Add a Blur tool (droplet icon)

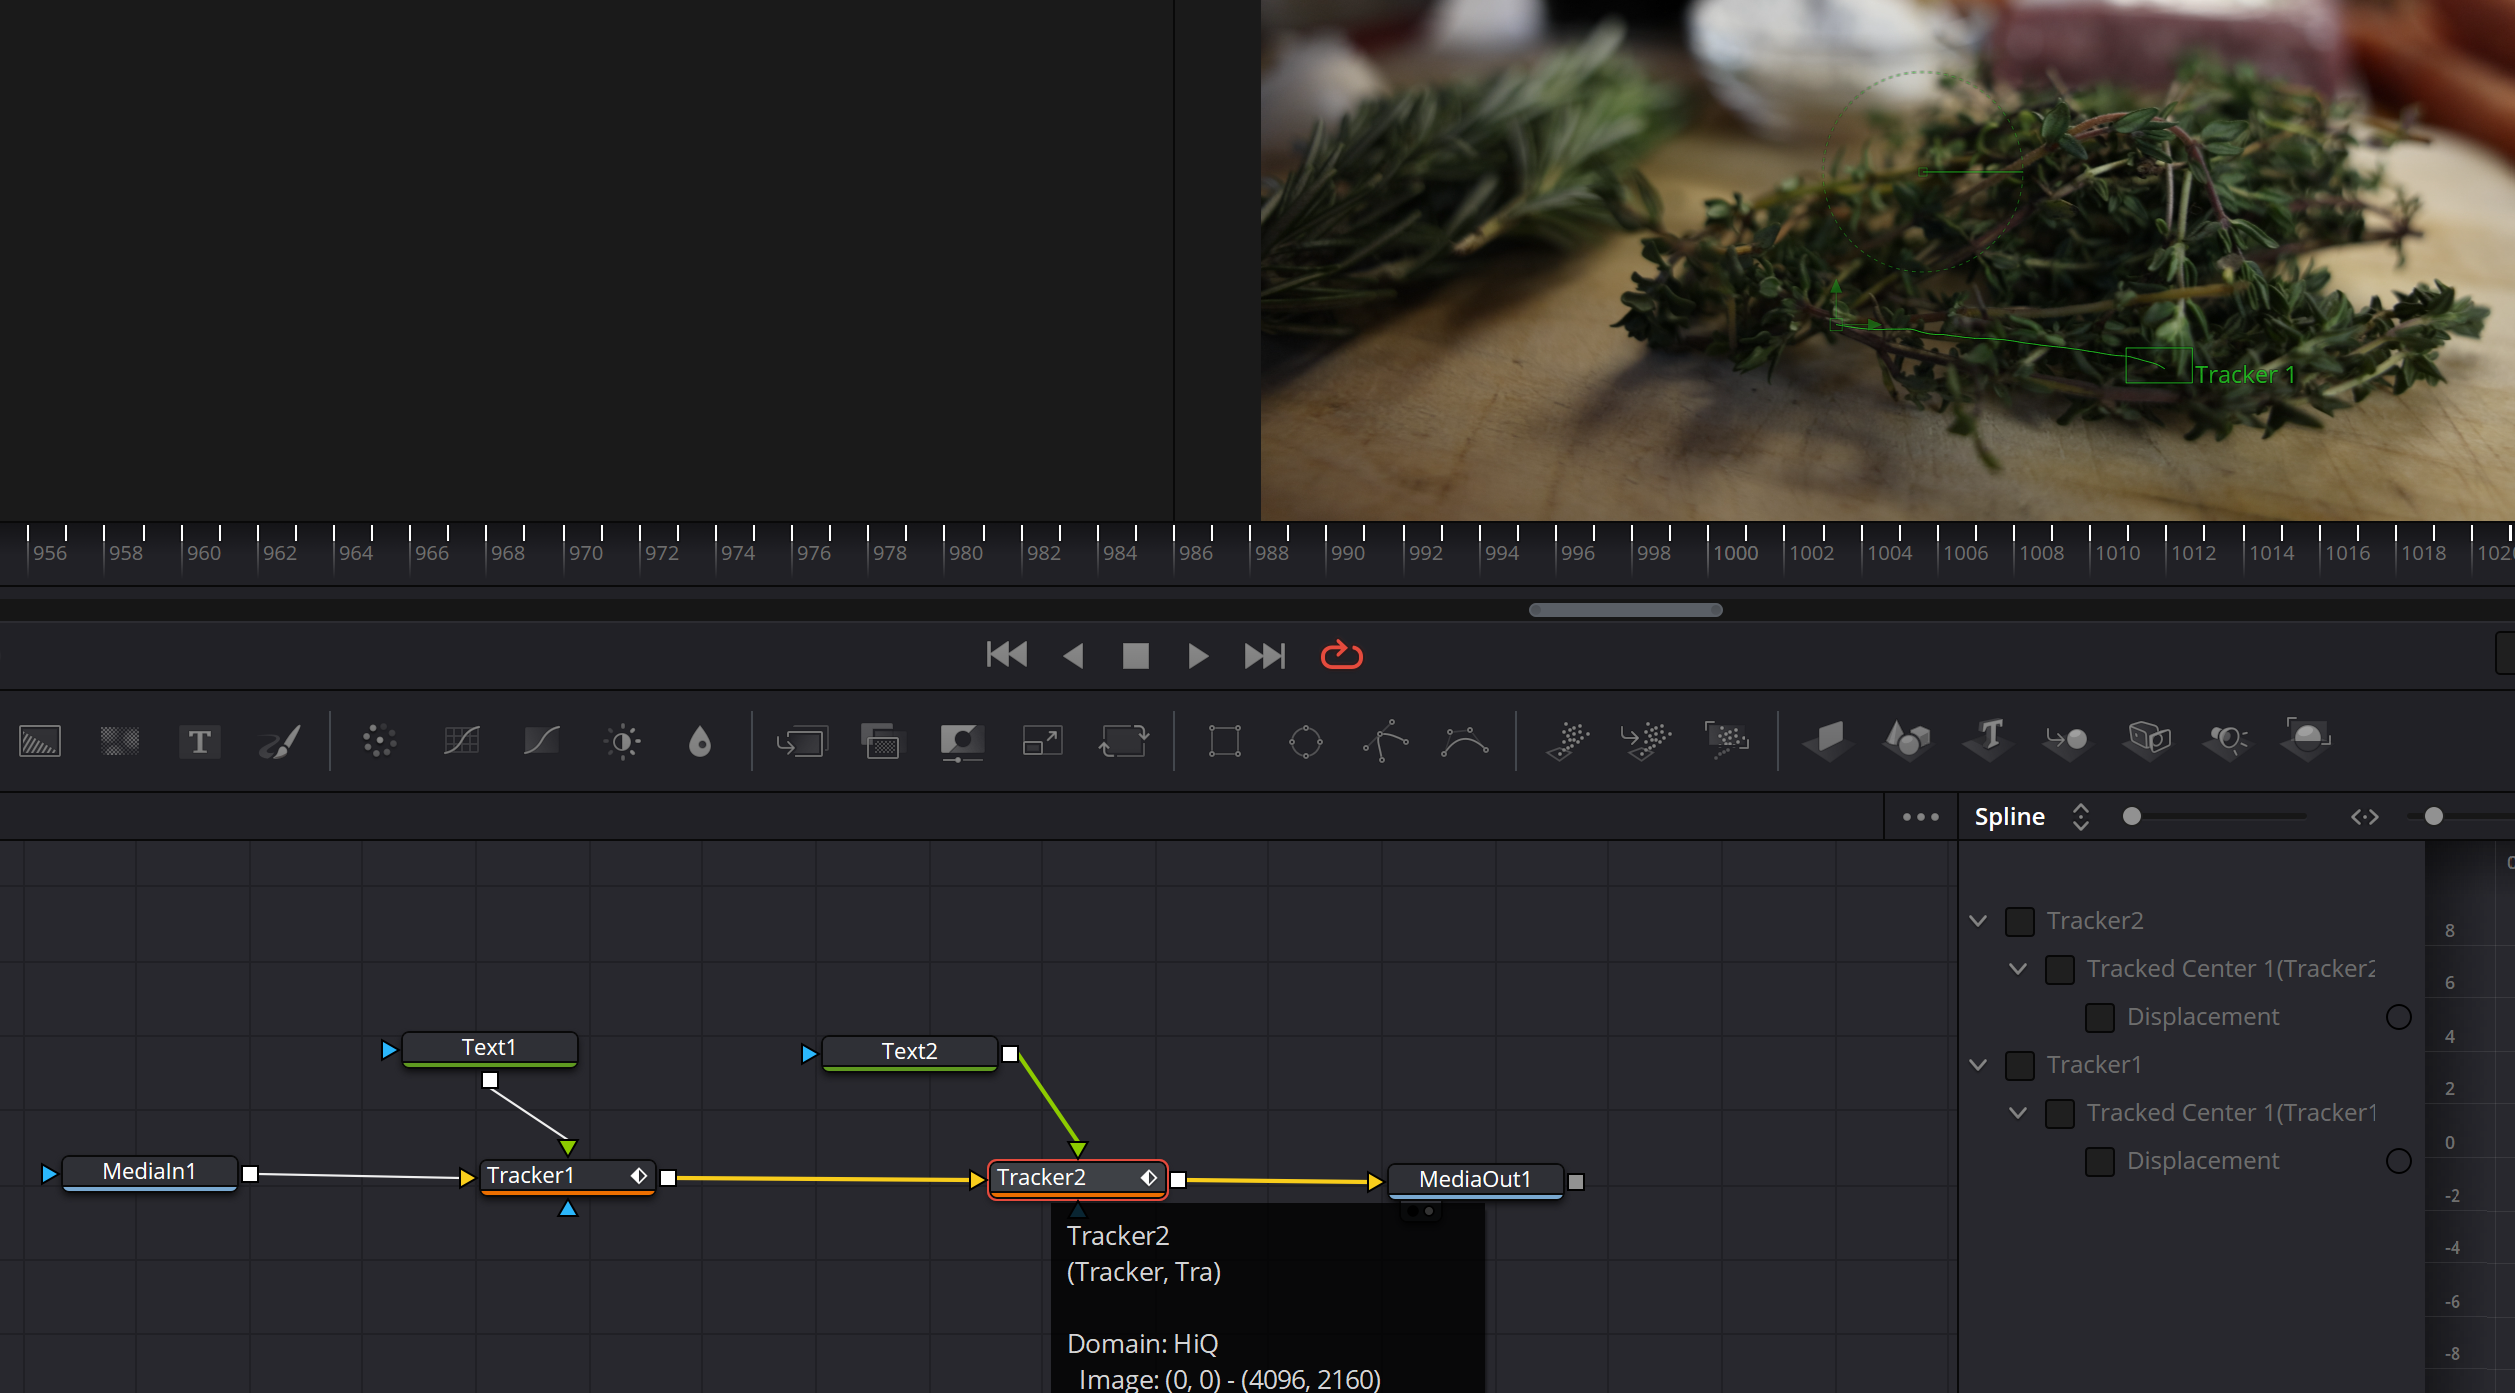point(700,741)
